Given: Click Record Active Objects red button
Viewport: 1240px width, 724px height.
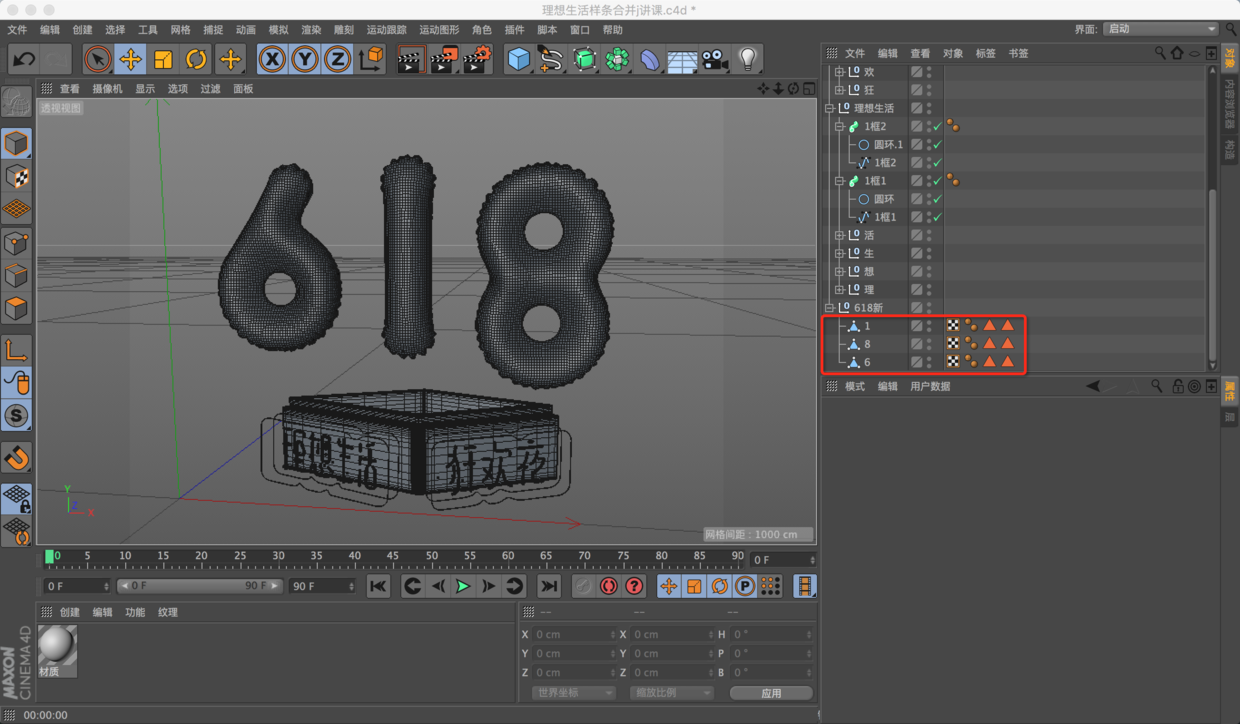Looking at the screenshot, I should (608, 586).
